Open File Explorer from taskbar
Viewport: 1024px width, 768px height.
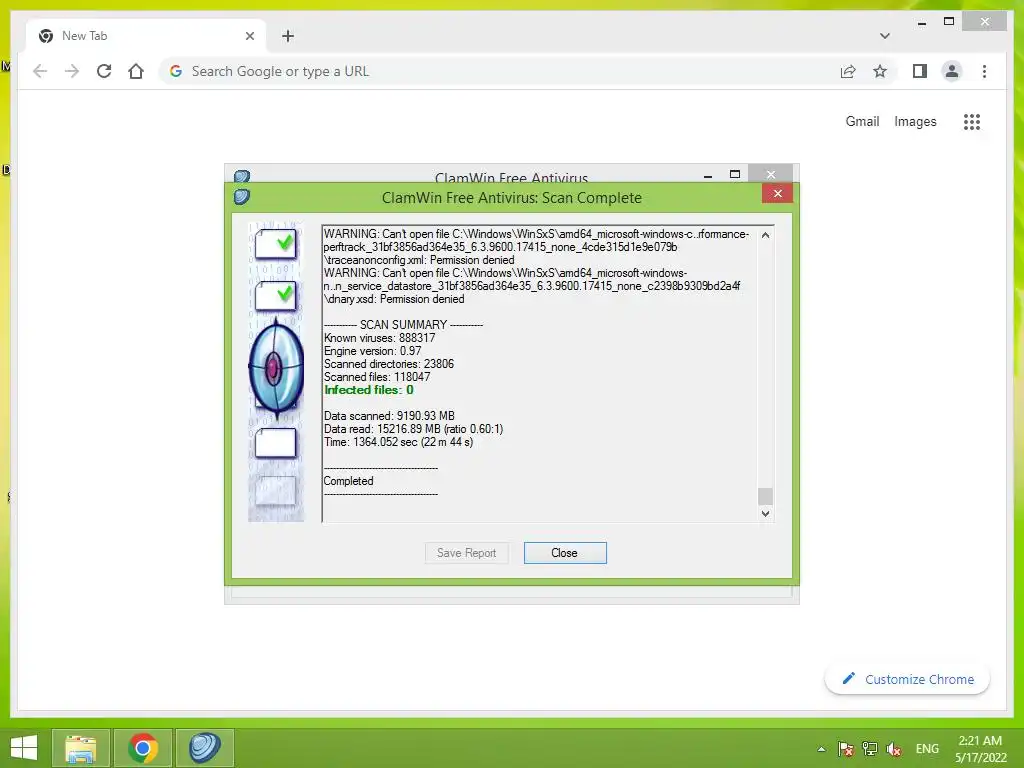click(80, 748)
